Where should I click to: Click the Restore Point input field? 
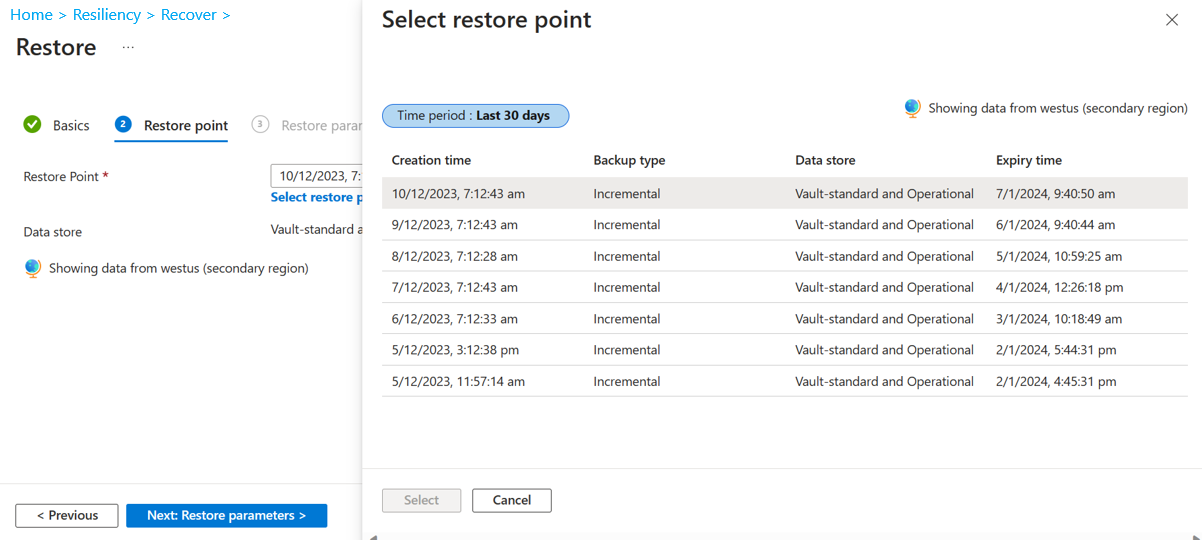[316, 176]
